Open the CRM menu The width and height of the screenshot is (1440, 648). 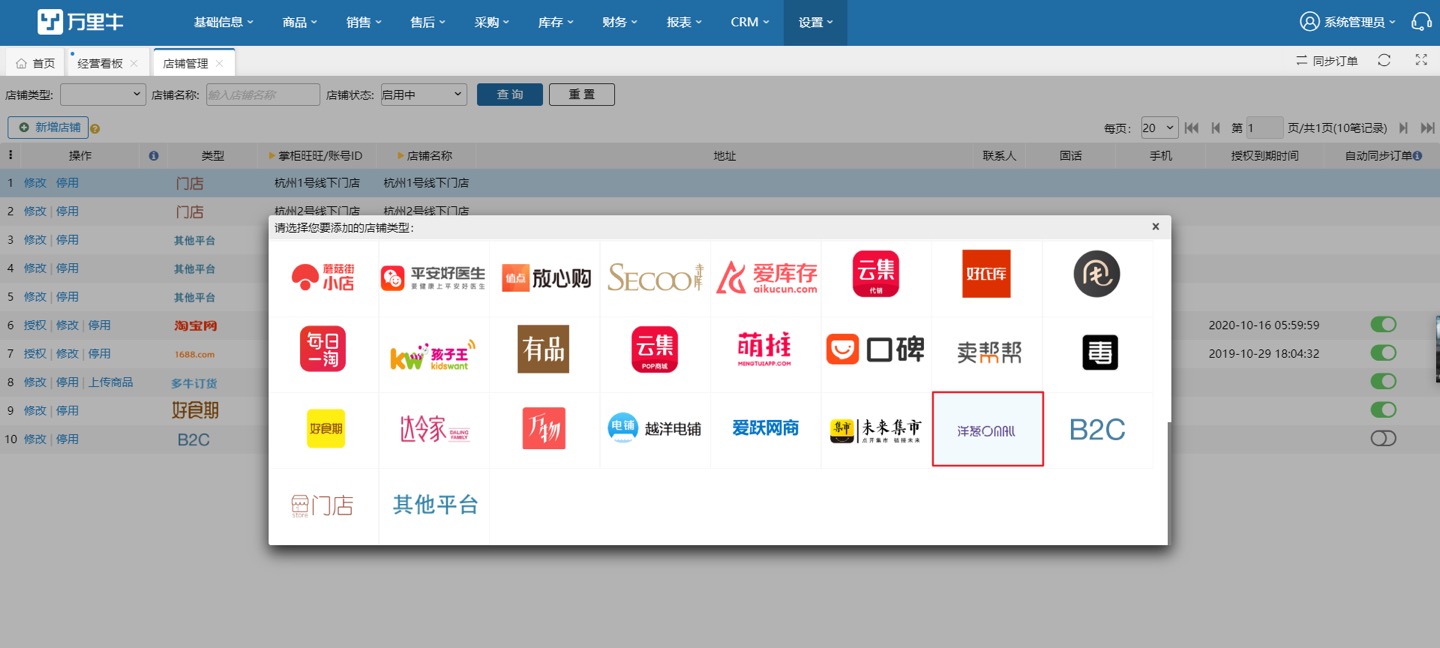click(x=750, y=22)
